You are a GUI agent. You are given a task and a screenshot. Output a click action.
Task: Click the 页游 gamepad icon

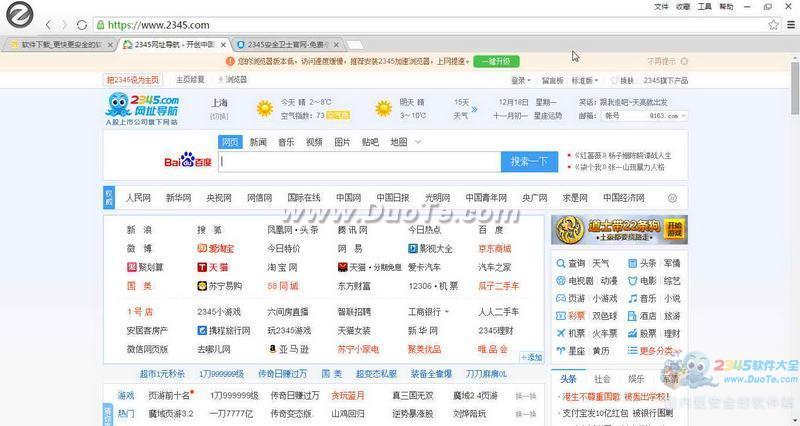(561, 298)
